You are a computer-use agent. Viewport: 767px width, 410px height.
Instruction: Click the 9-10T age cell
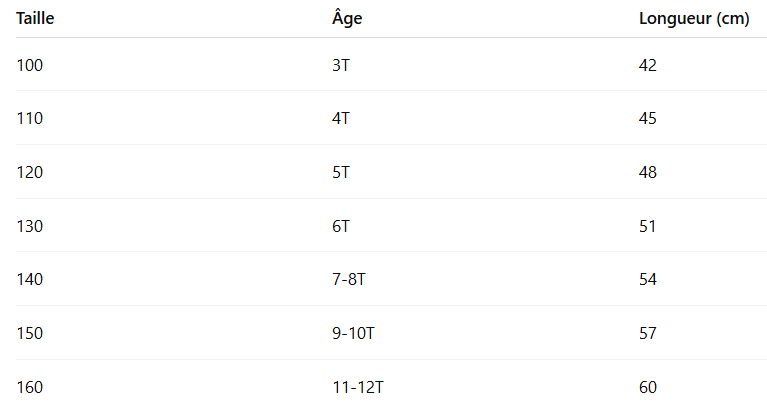point(353,333)
